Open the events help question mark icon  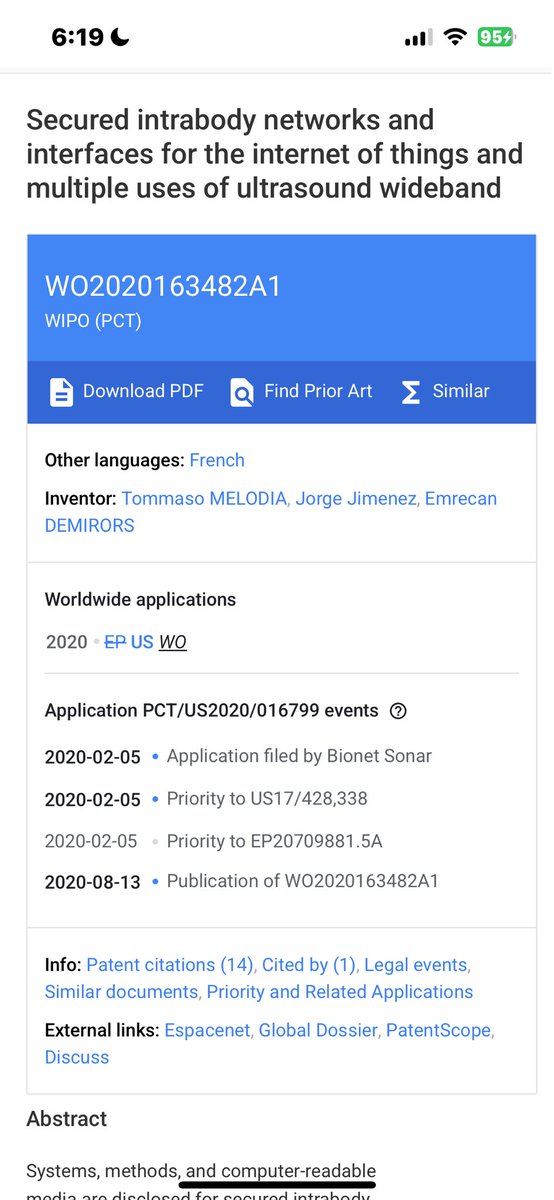[x=398, y=711]
